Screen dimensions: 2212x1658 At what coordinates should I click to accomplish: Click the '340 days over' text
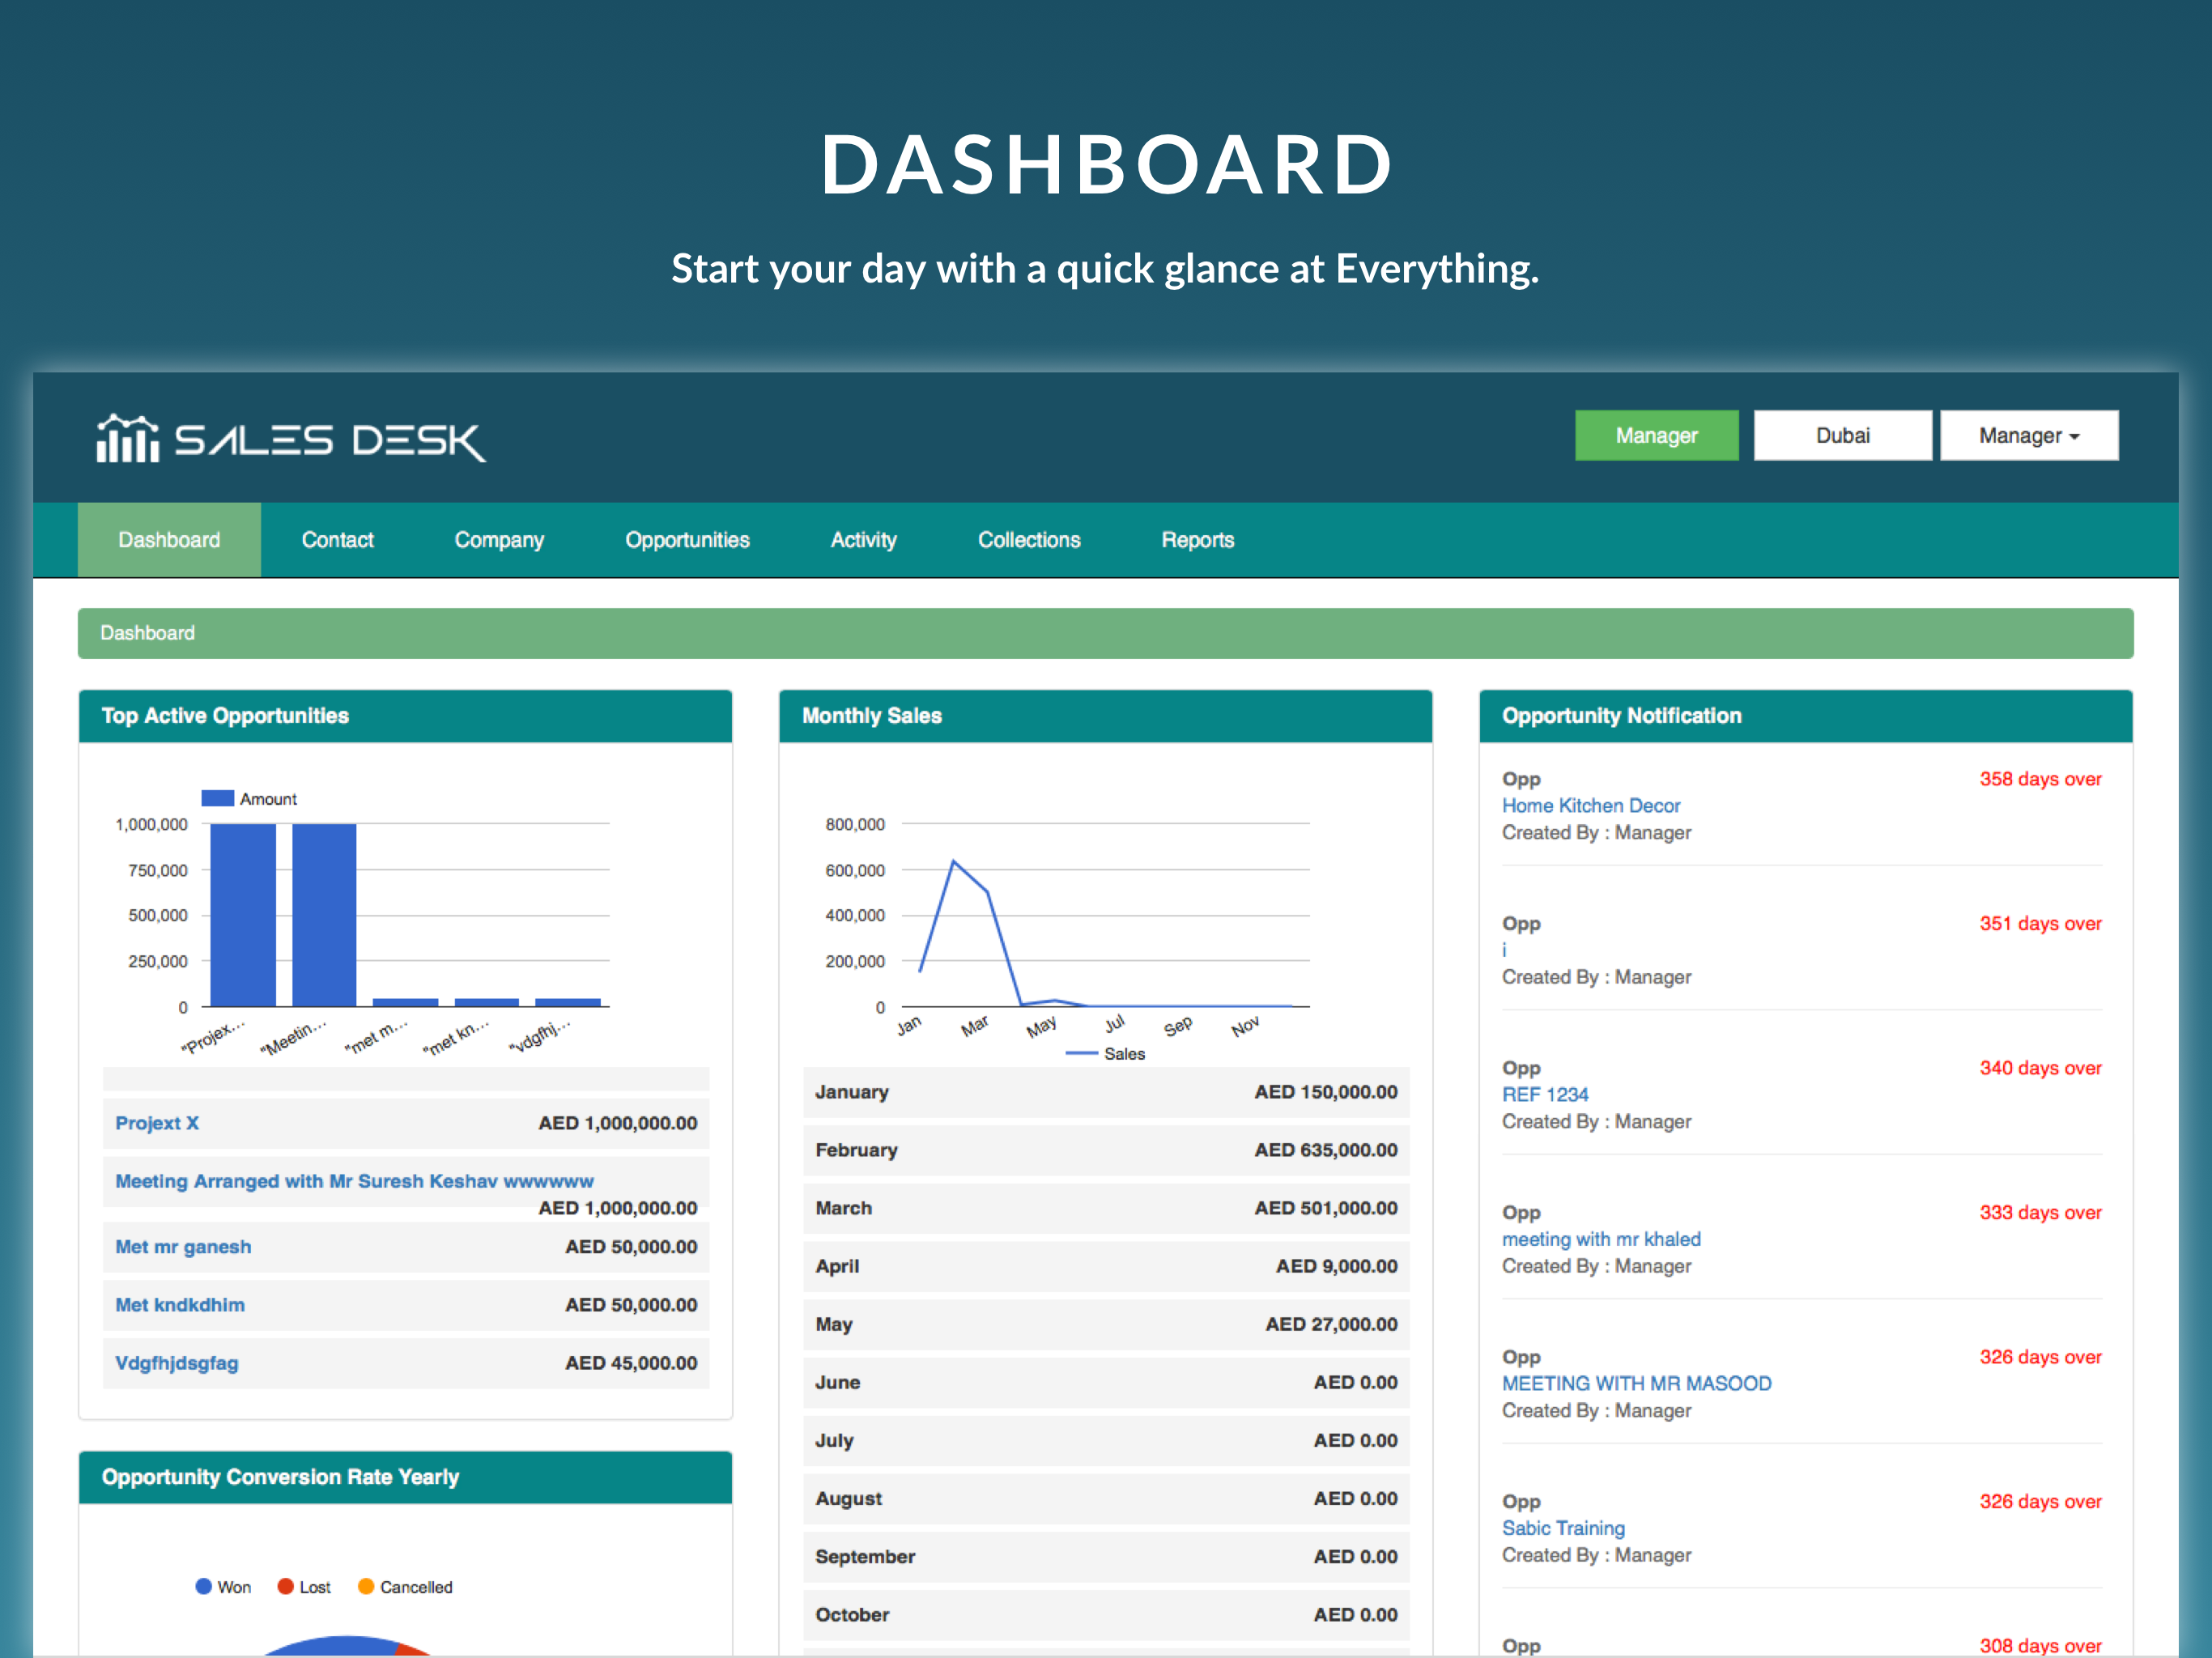pos(2040,1068)
